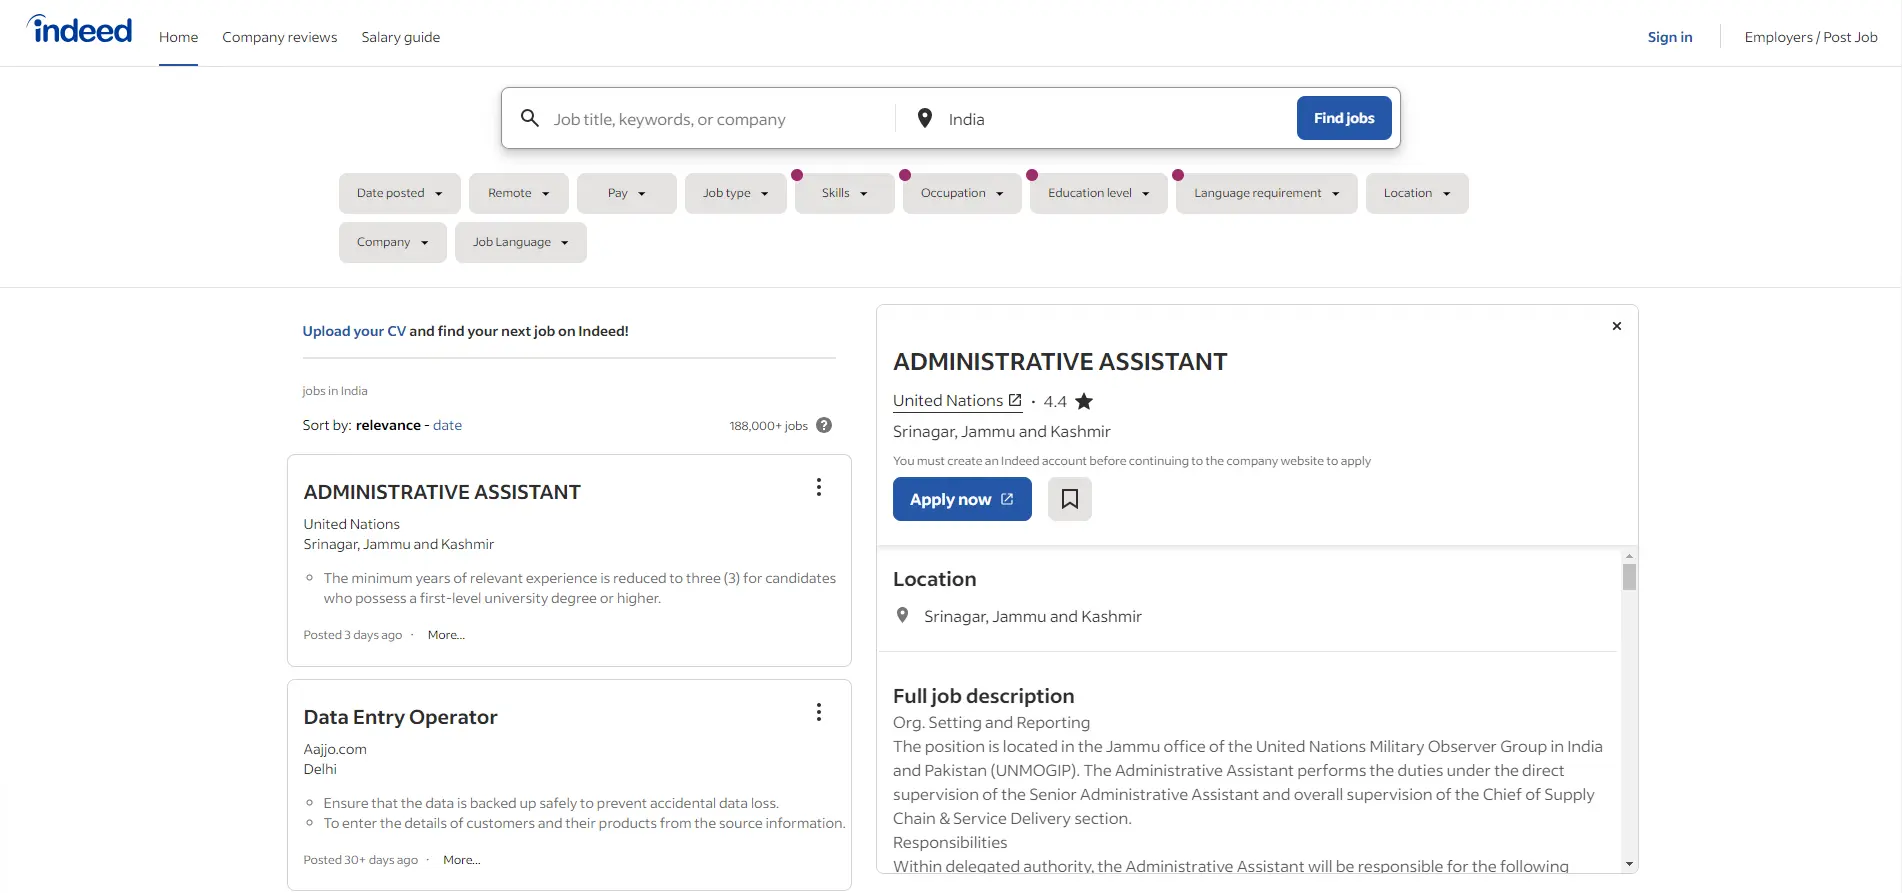The height and width of the screenshot is (893, 1902).
Task: Open options menu for Data Entry Operator card
Action: coord(819,712)
